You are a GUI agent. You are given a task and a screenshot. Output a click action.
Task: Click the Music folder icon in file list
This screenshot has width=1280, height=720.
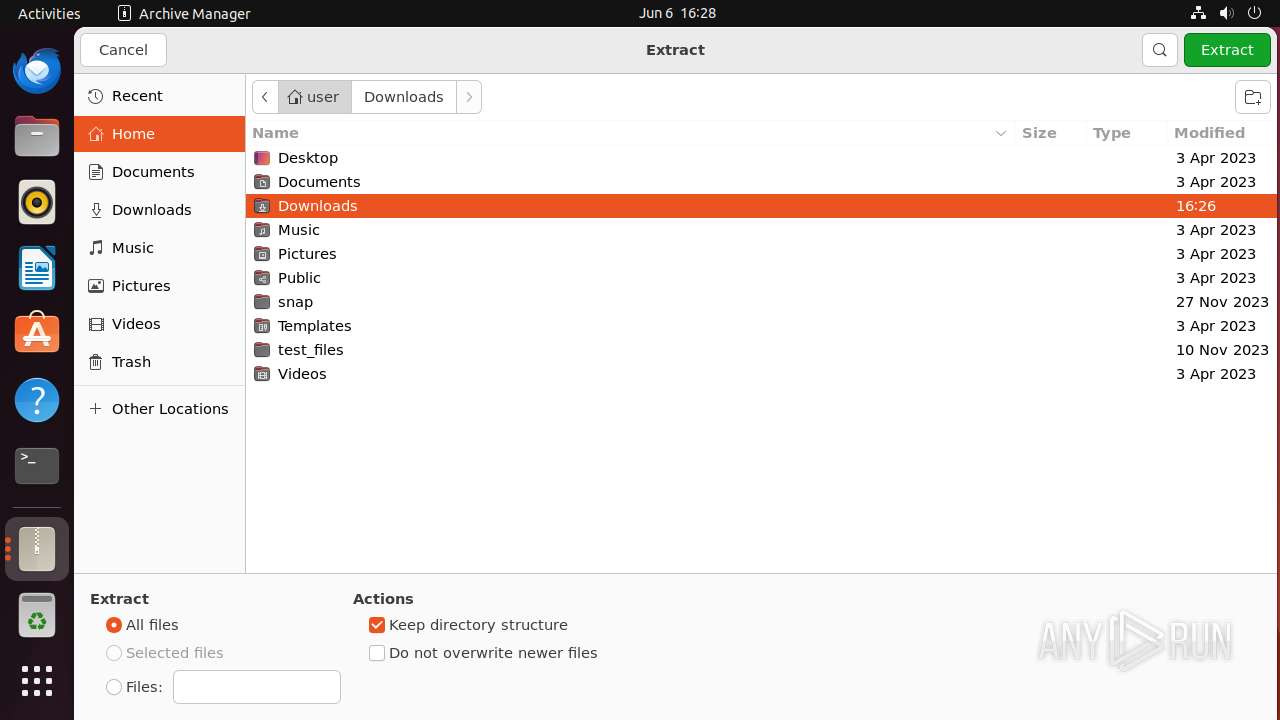pos(262,230)
